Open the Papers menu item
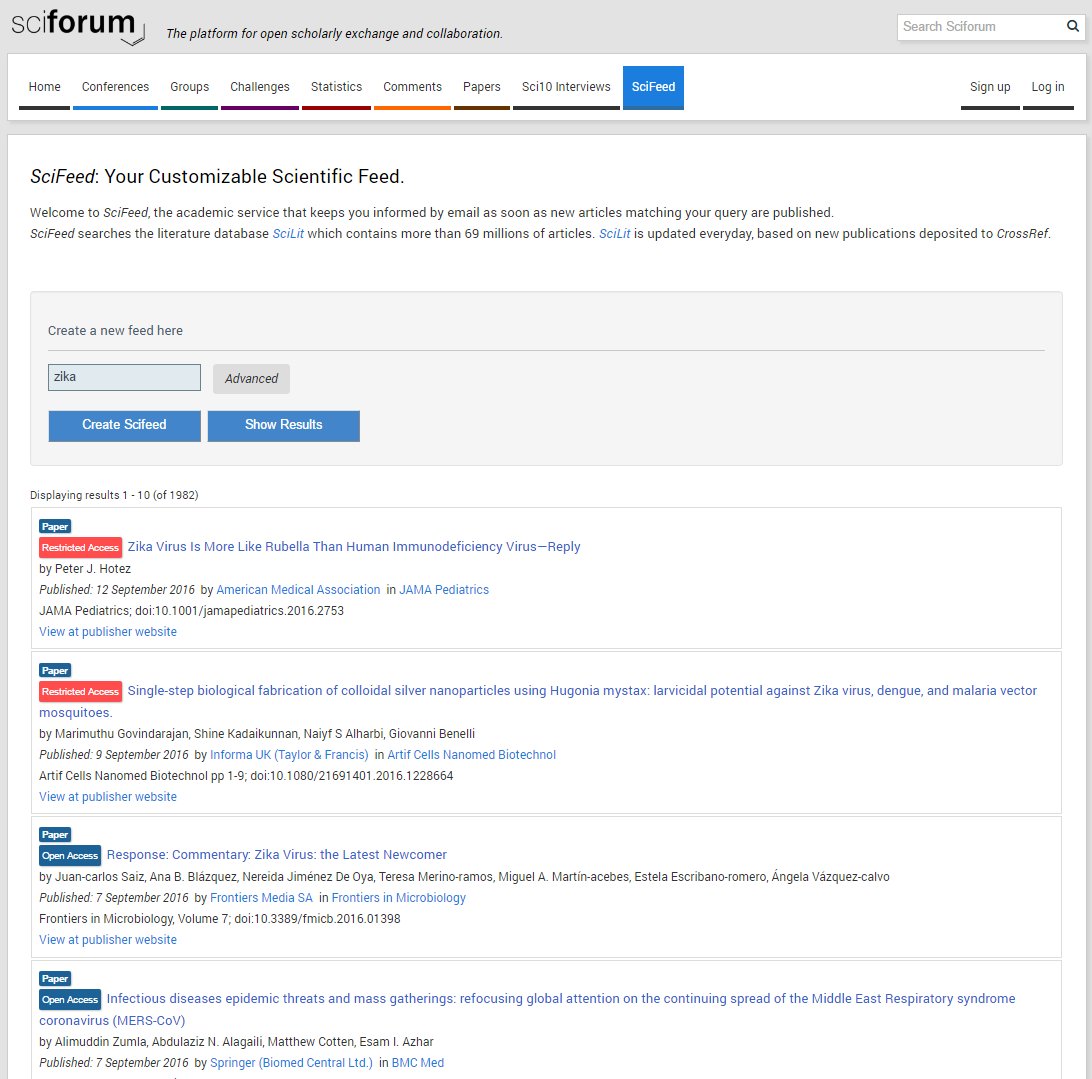 click(x=482, y=87)
